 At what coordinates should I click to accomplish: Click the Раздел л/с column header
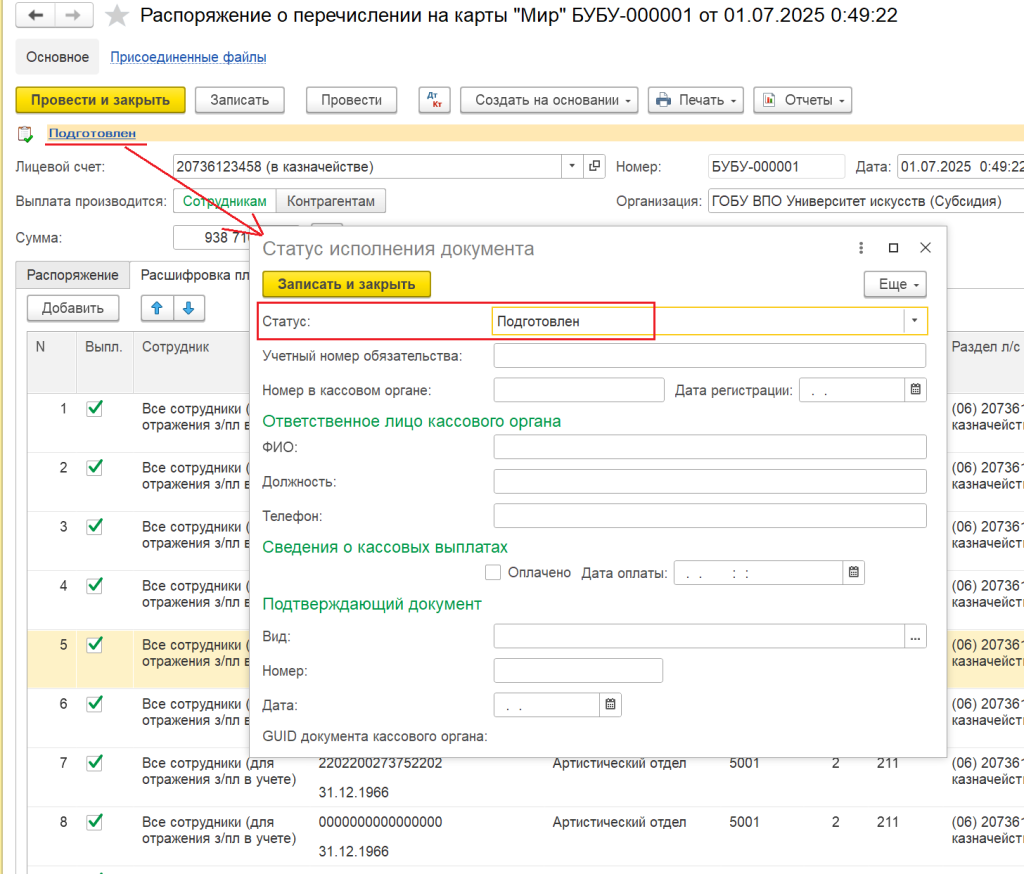[985, 363]
